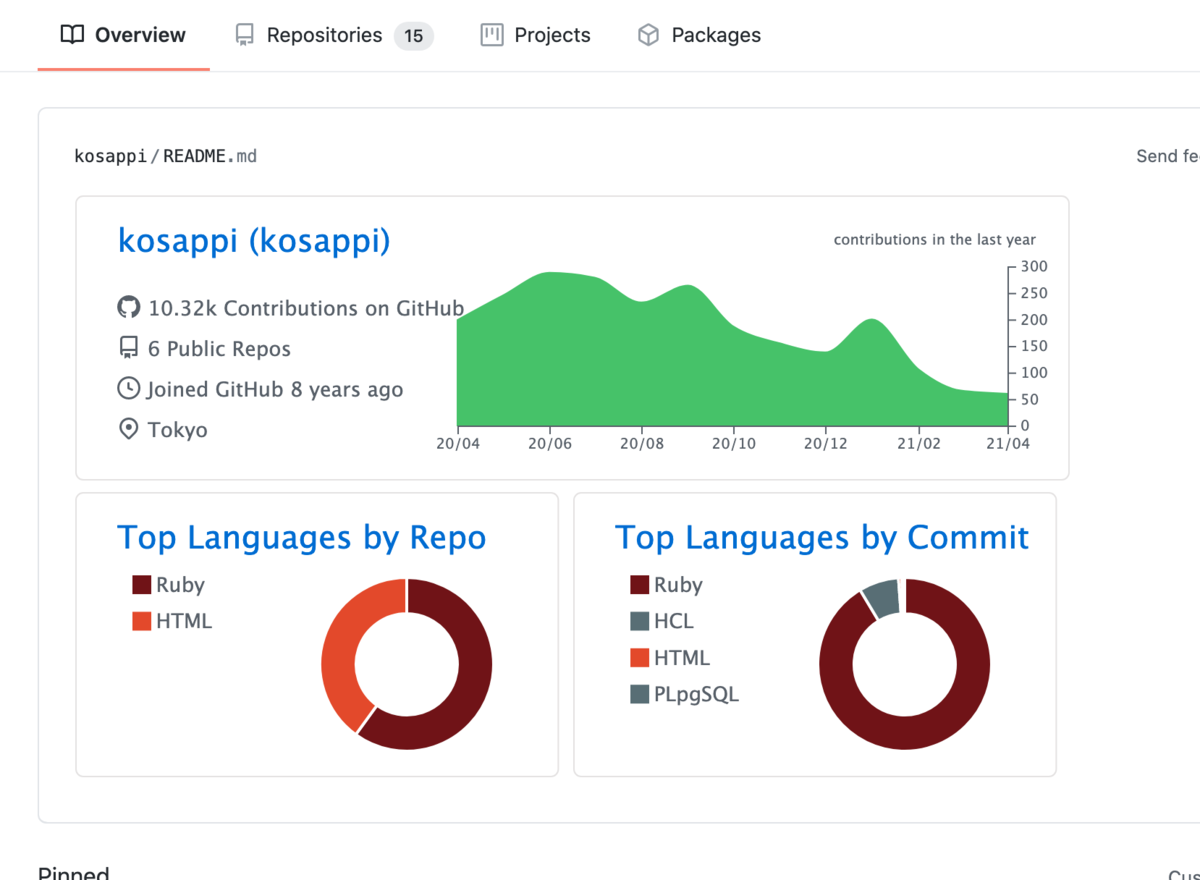Click the Projects board icon
1200x880 pixels.
(x=490, y=34)
